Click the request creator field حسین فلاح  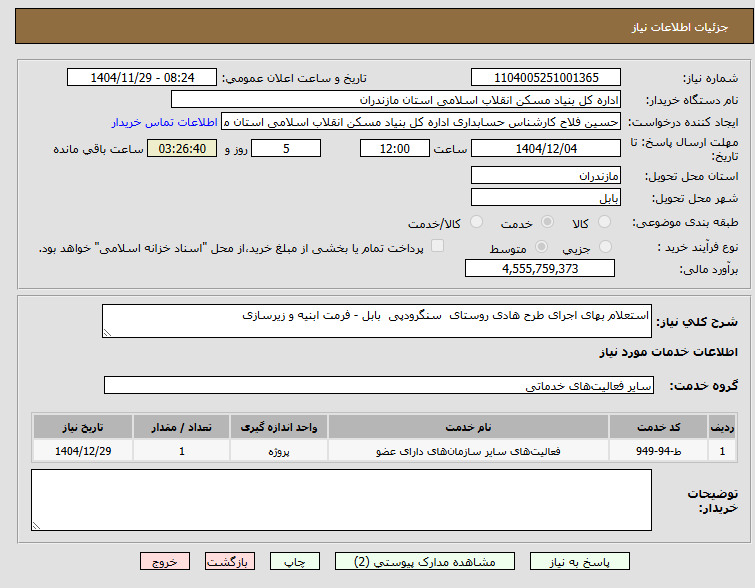pyautogui.click(x=421, y=122)
